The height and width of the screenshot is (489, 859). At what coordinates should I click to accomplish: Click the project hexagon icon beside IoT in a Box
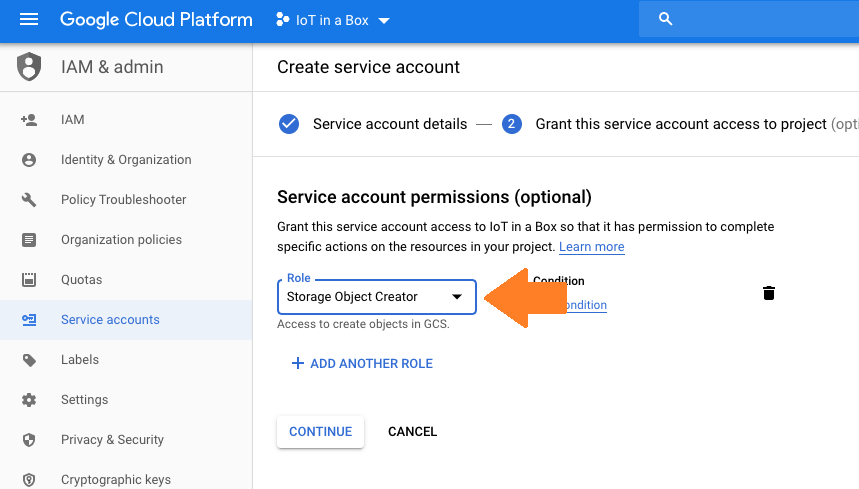pos(283,20)
